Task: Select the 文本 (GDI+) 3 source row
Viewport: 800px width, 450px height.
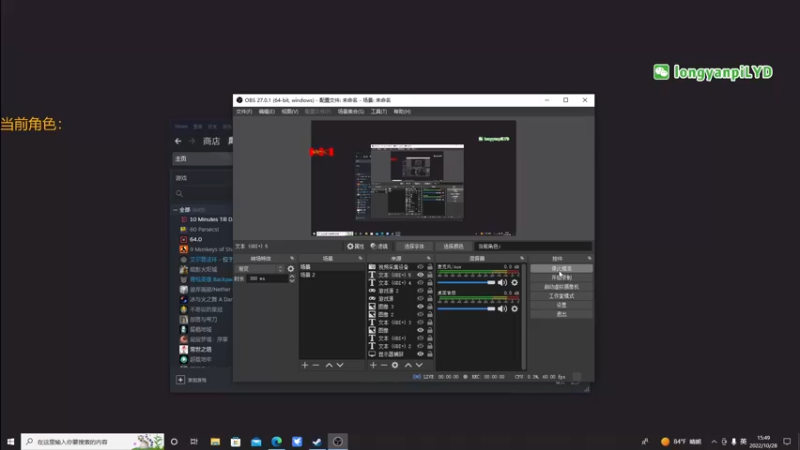Action: point(401,322)
